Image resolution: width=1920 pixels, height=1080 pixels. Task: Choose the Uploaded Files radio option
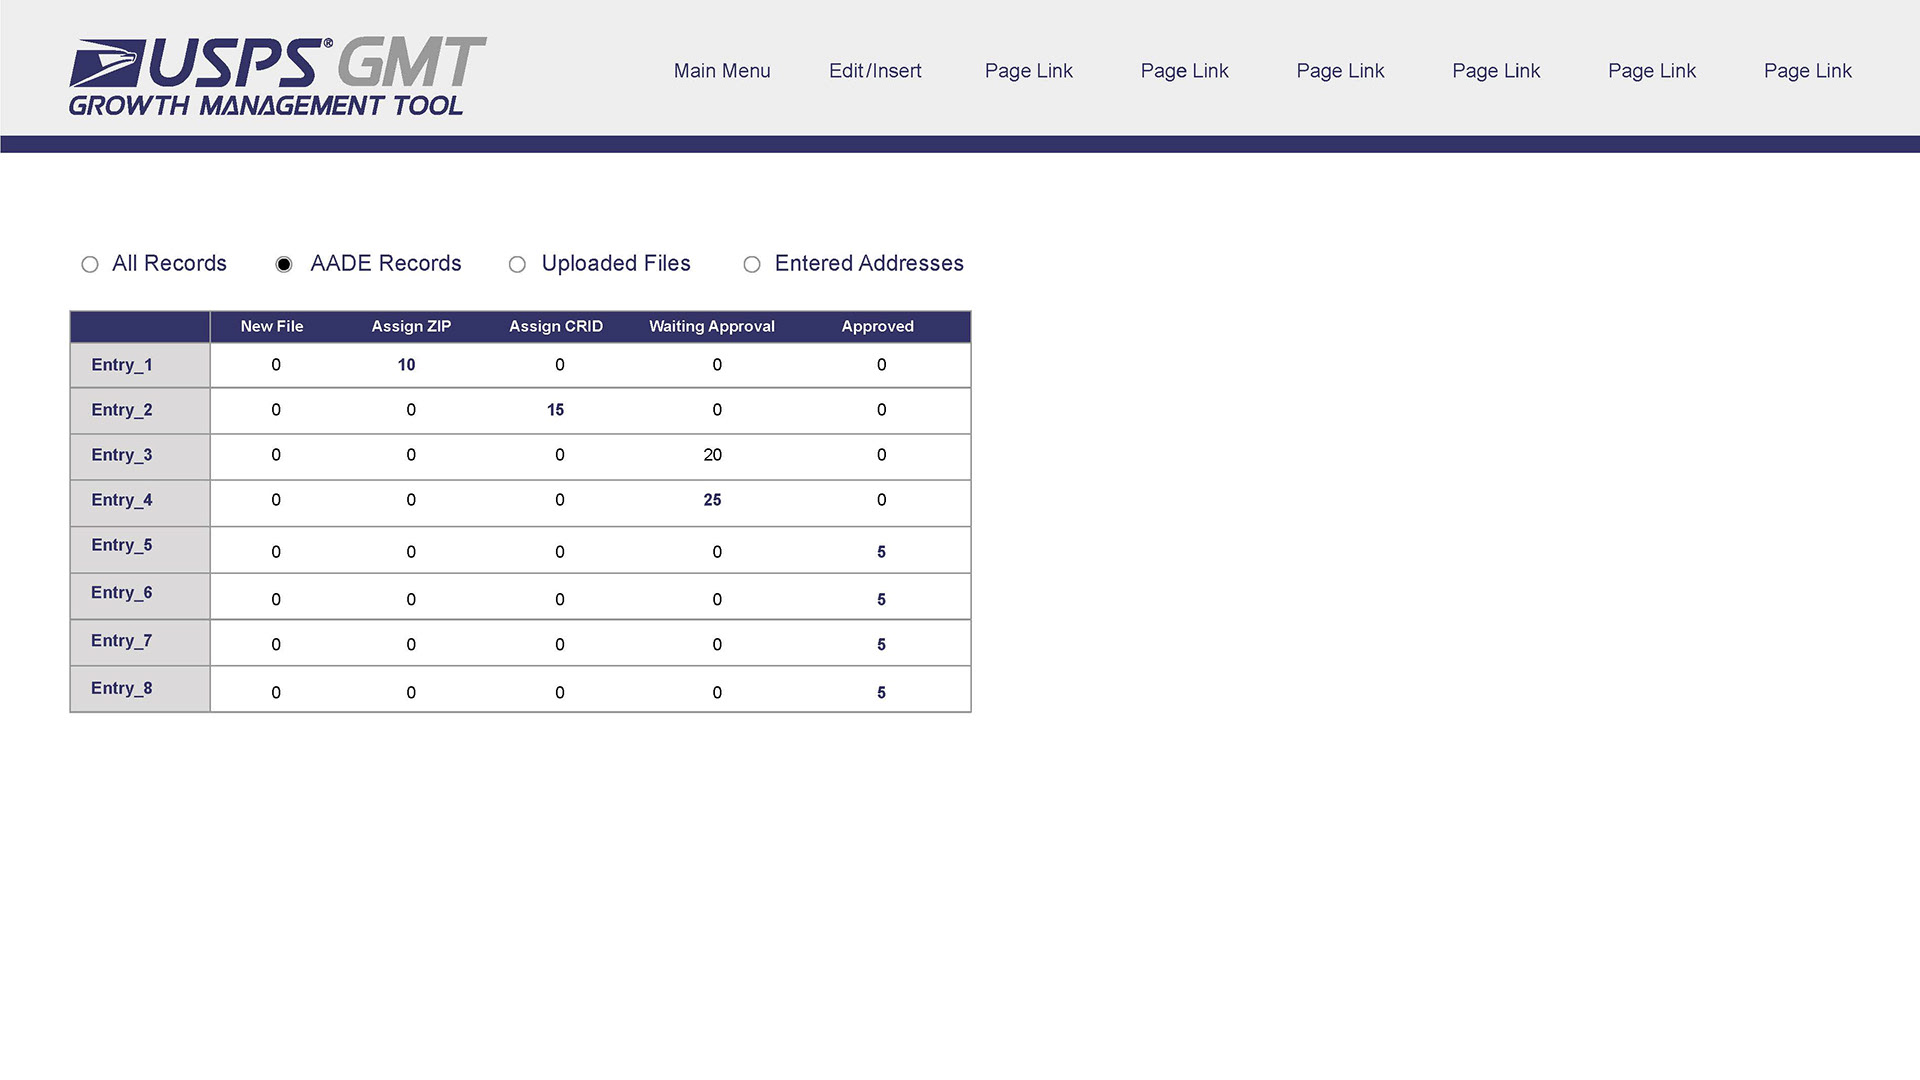(517, 264)
